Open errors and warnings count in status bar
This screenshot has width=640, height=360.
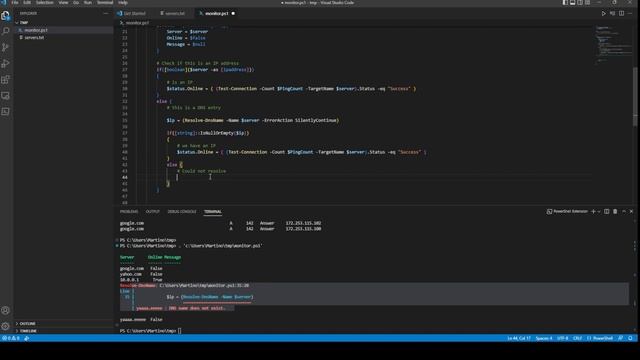pos(11,338)
